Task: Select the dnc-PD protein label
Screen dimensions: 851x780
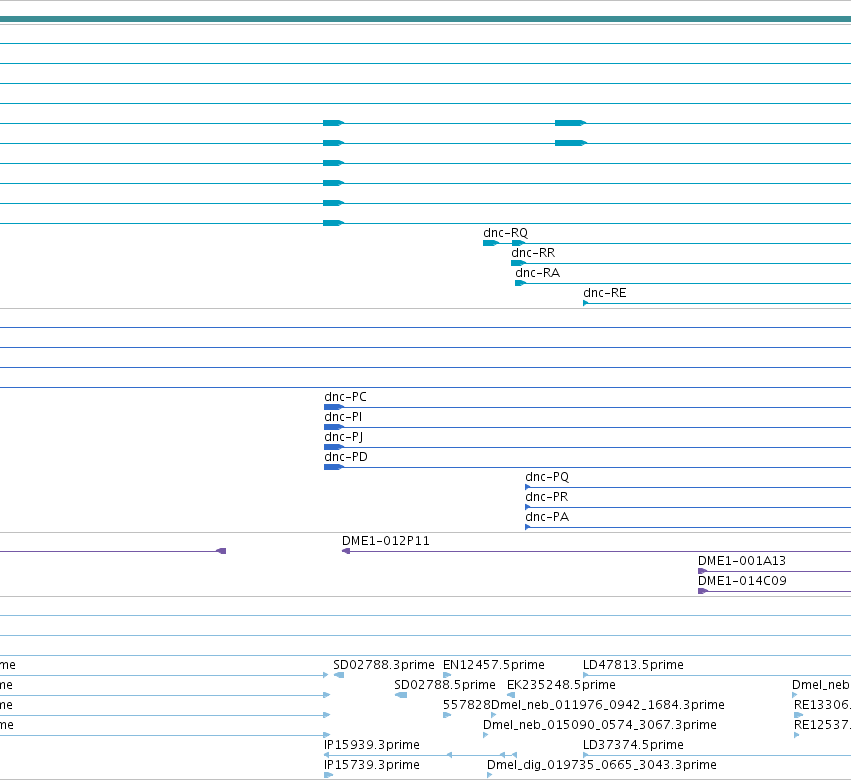Action: coord(346,458)
